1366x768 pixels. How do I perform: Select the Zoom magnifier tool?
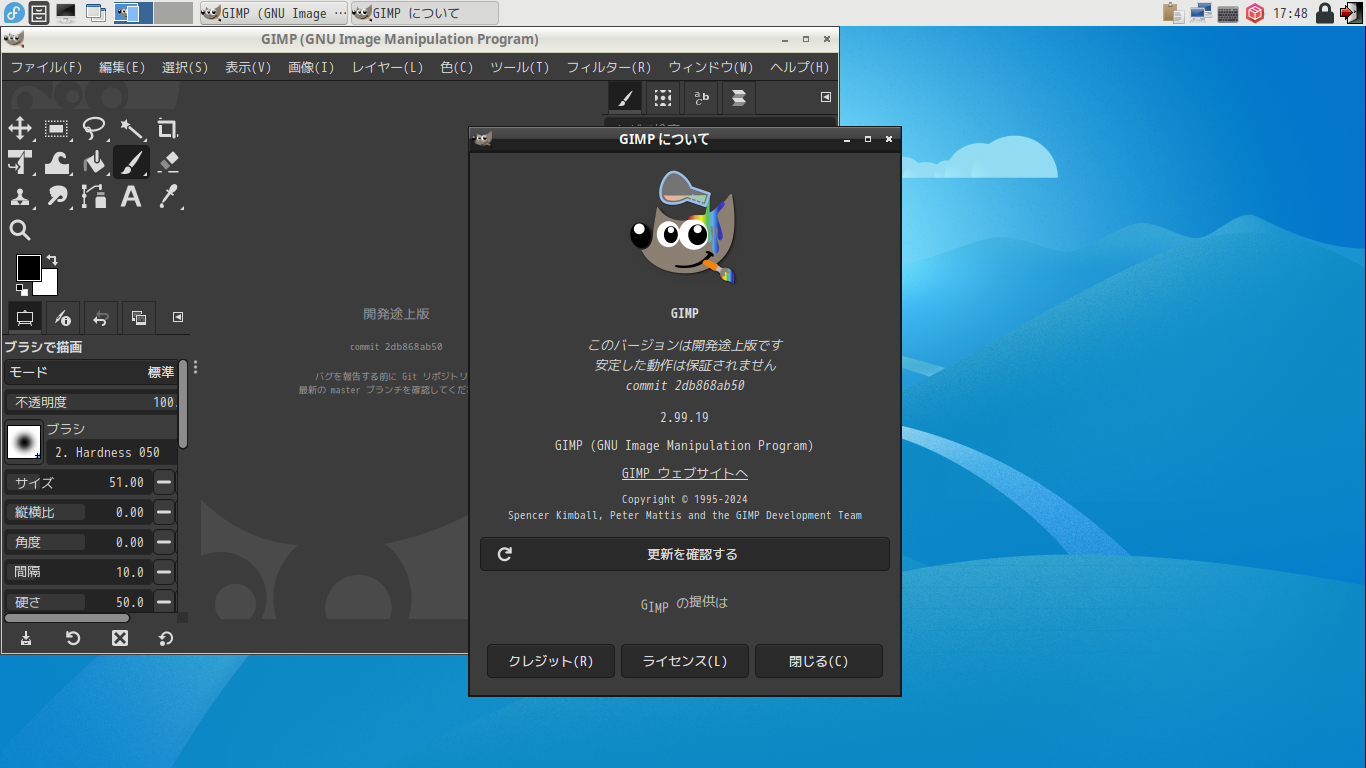tap(20, 230)
